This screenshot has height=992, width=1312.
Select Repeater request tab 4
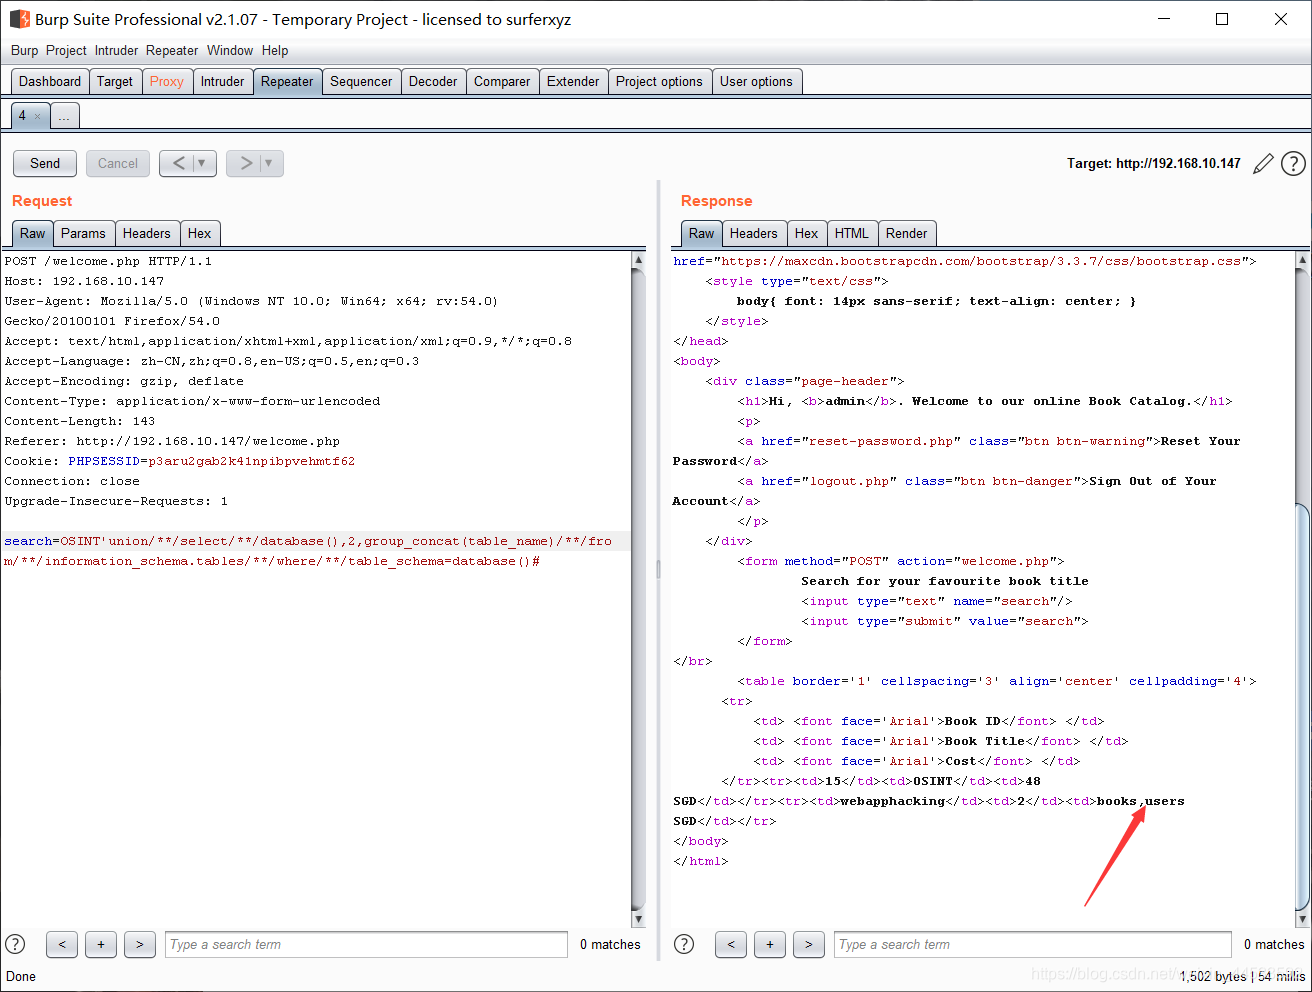click(x=22, y=116)
